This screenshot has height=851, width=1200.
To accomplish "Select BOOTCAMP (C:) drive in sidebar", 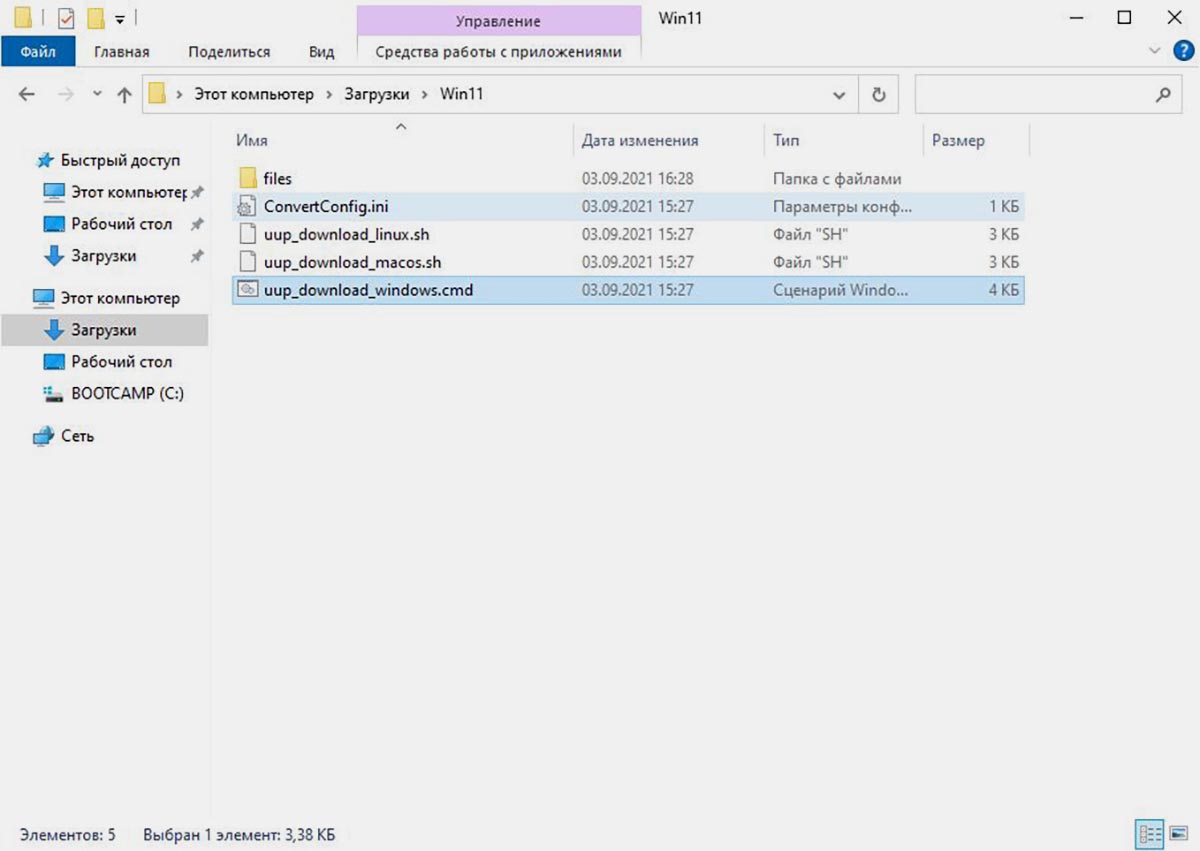I will click(127, 393).
